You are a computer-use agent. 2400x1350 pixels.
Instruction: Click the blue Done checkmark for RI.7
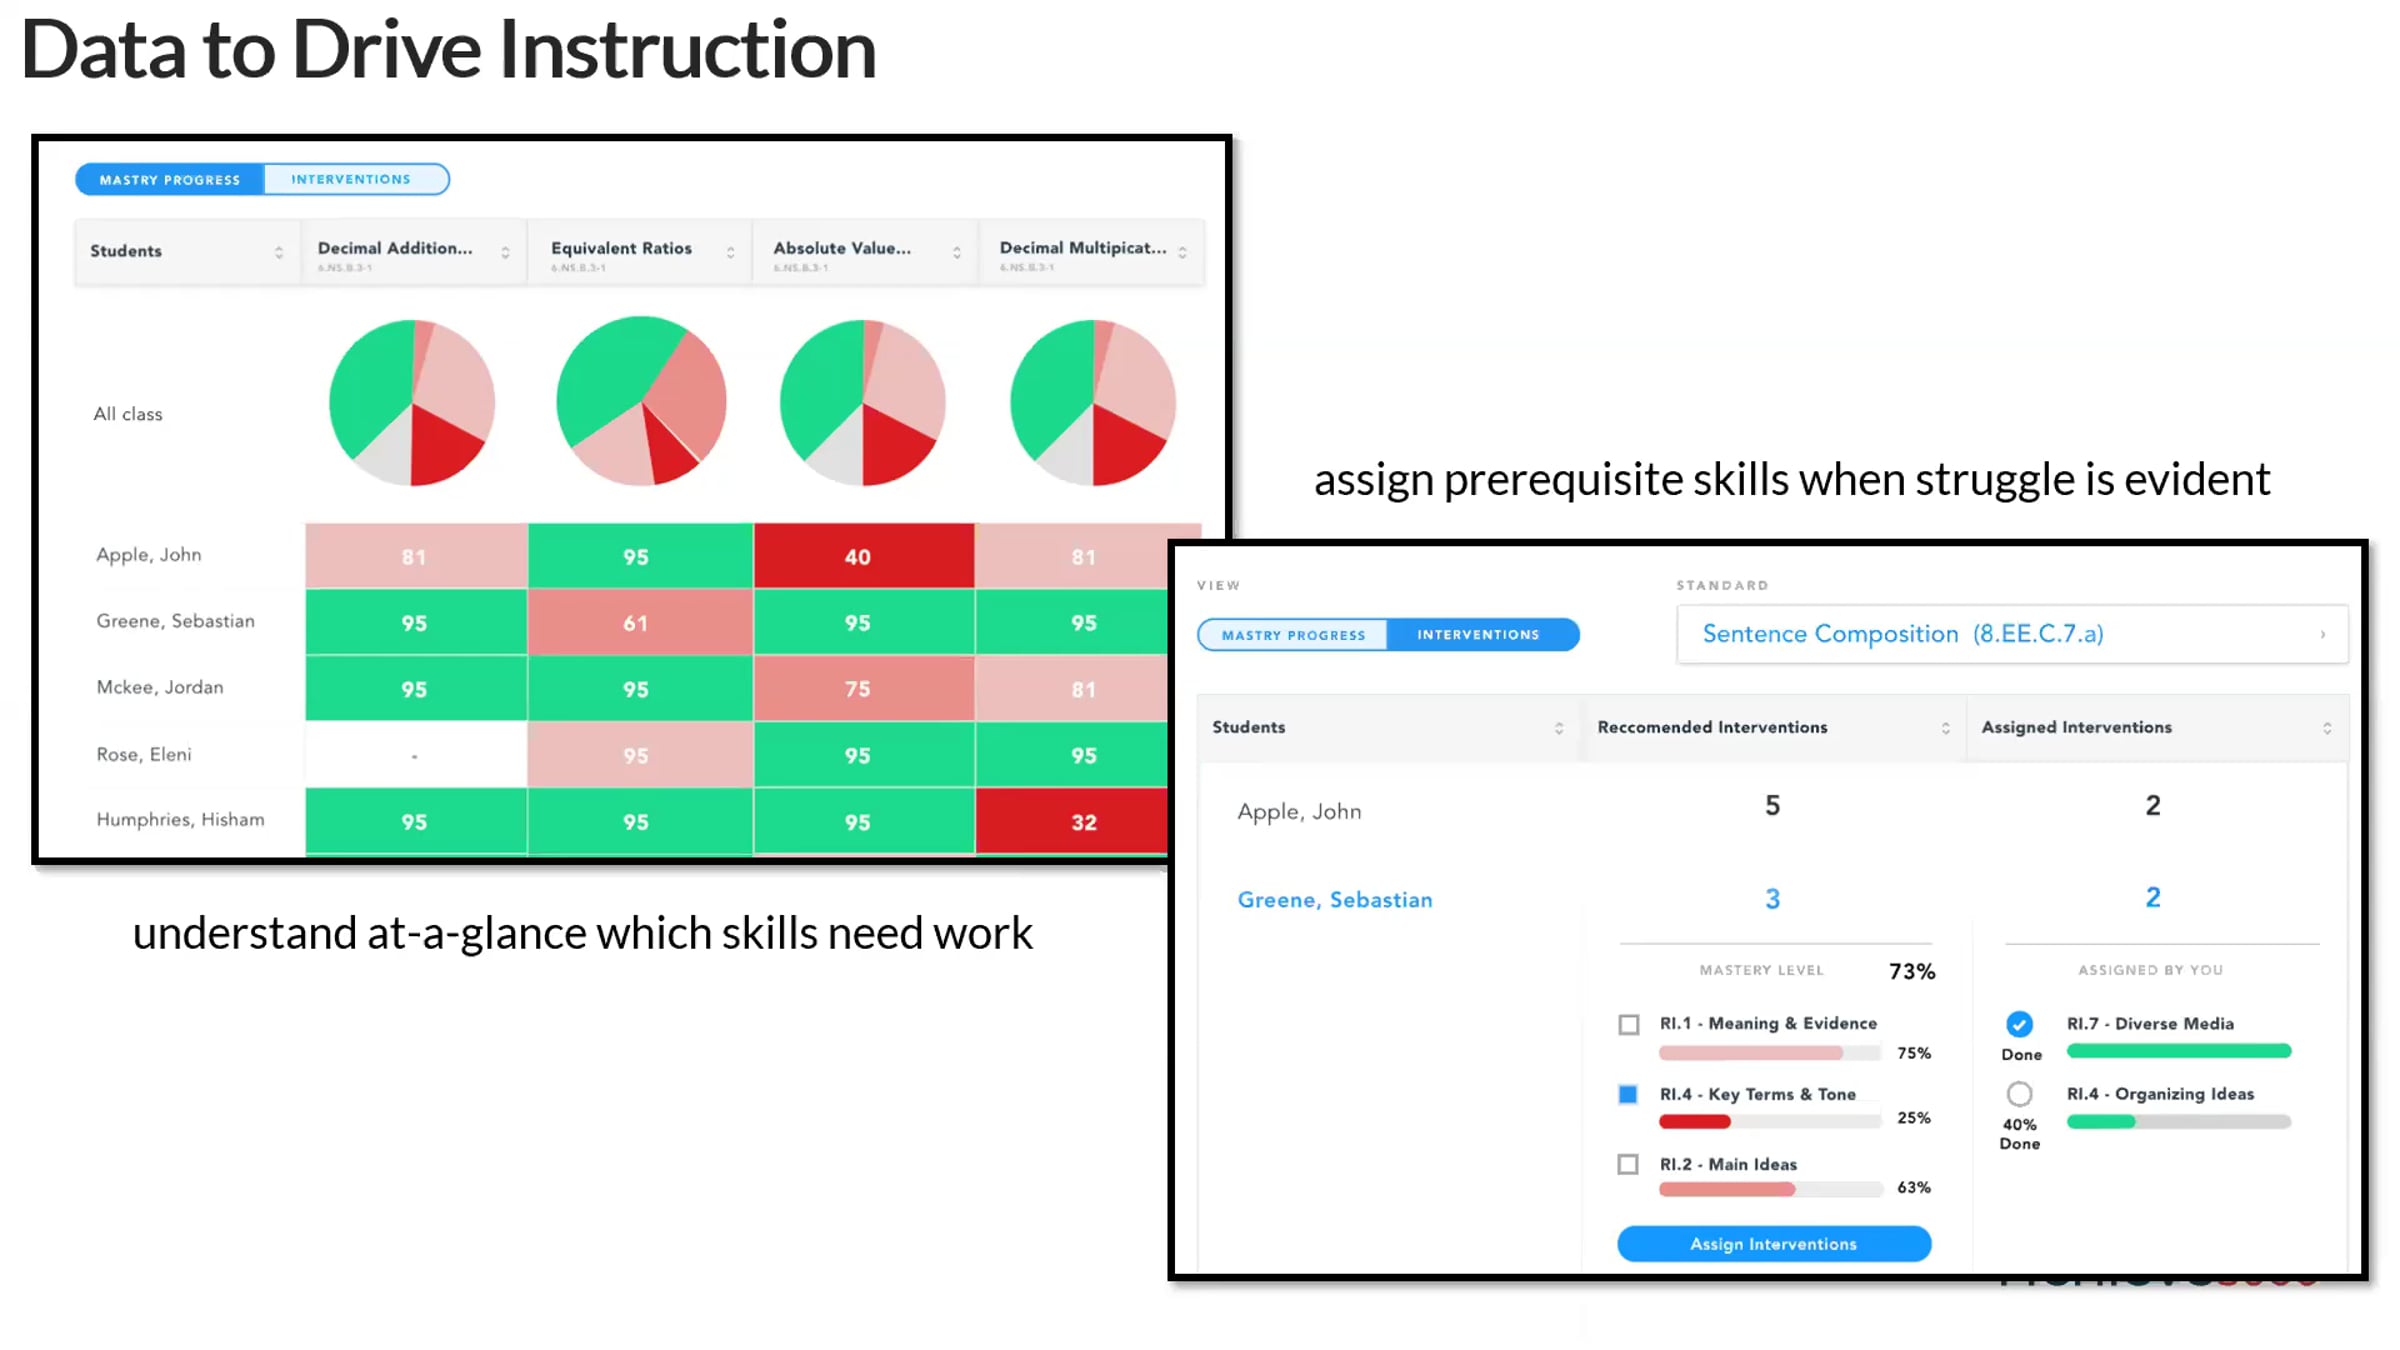pyautogui.click(x=2019, y=1024)
